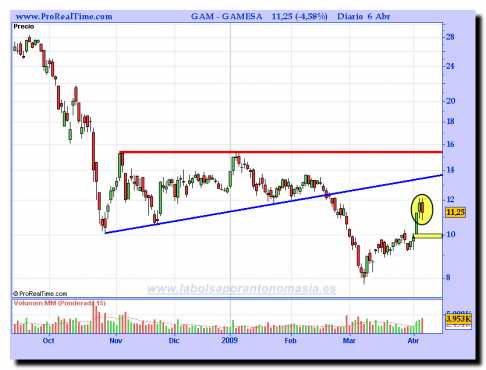Click the red horizontal resistance line
Viewport: 486px width, 370px height.
point(281,152)
